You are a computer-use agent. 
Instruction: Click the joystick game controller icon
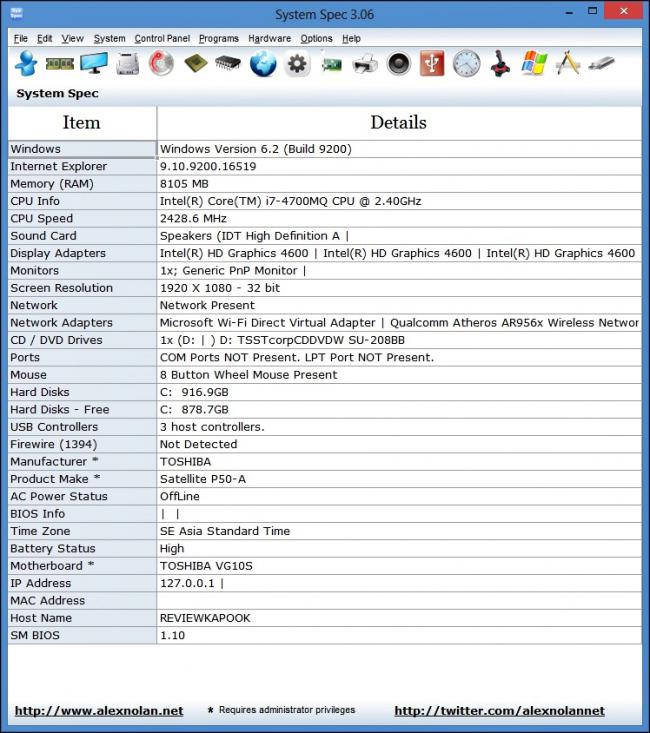click(x=500, y=63)
